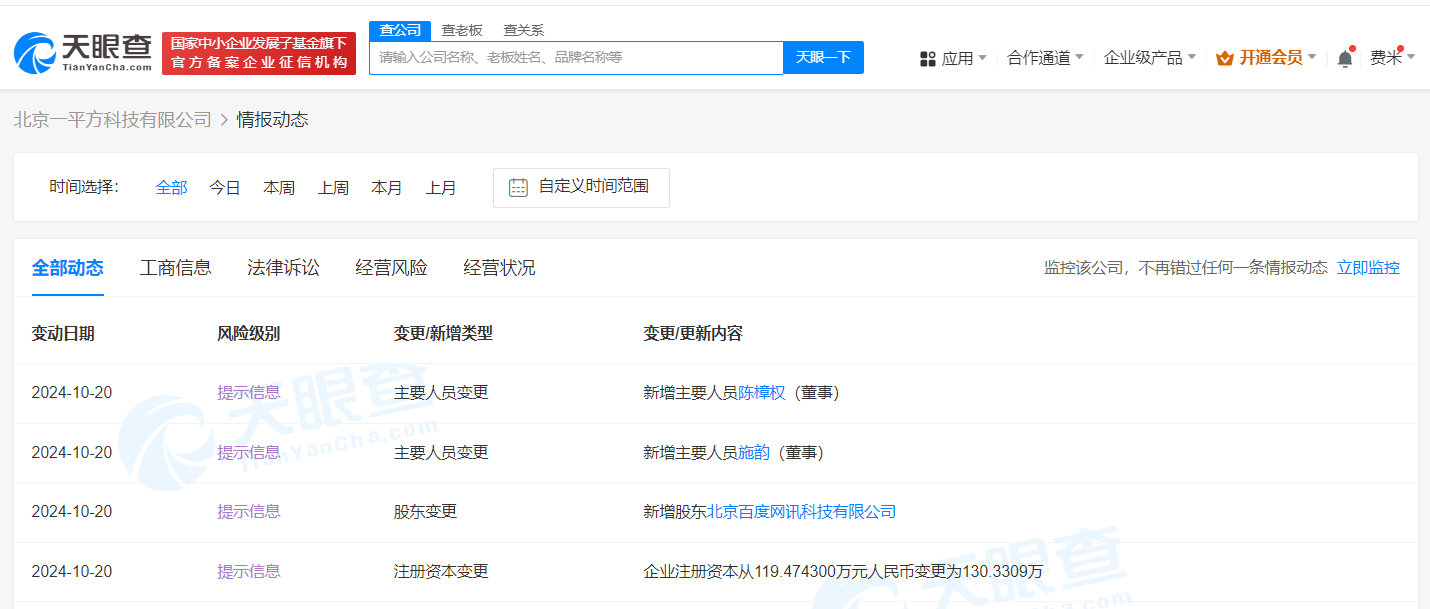Click the registered capital change description text

pos(843,572)
